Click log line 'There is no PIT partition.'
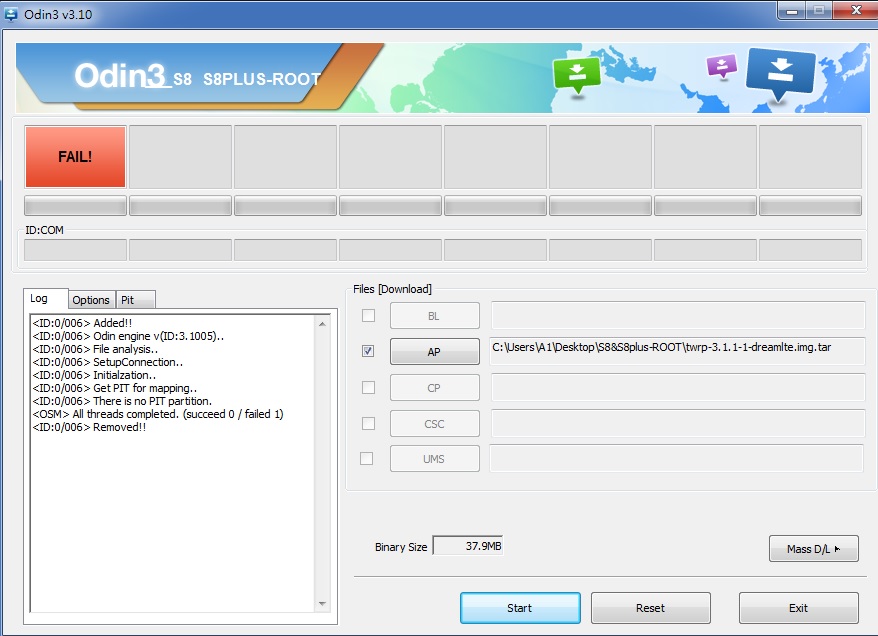 click(122, 401)
